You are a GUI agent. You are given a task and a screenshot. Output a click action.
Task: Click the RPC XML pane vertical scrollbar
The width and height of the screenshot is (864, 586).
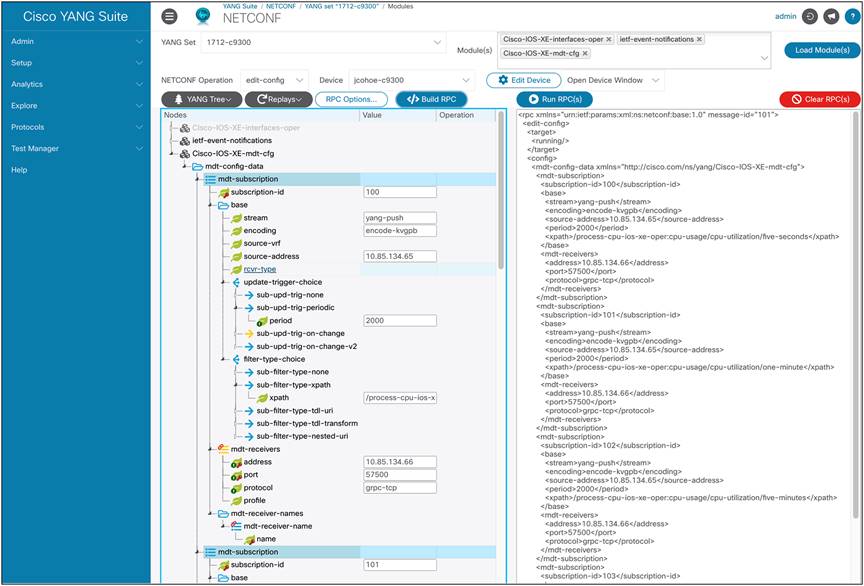[x=856, y=314]
